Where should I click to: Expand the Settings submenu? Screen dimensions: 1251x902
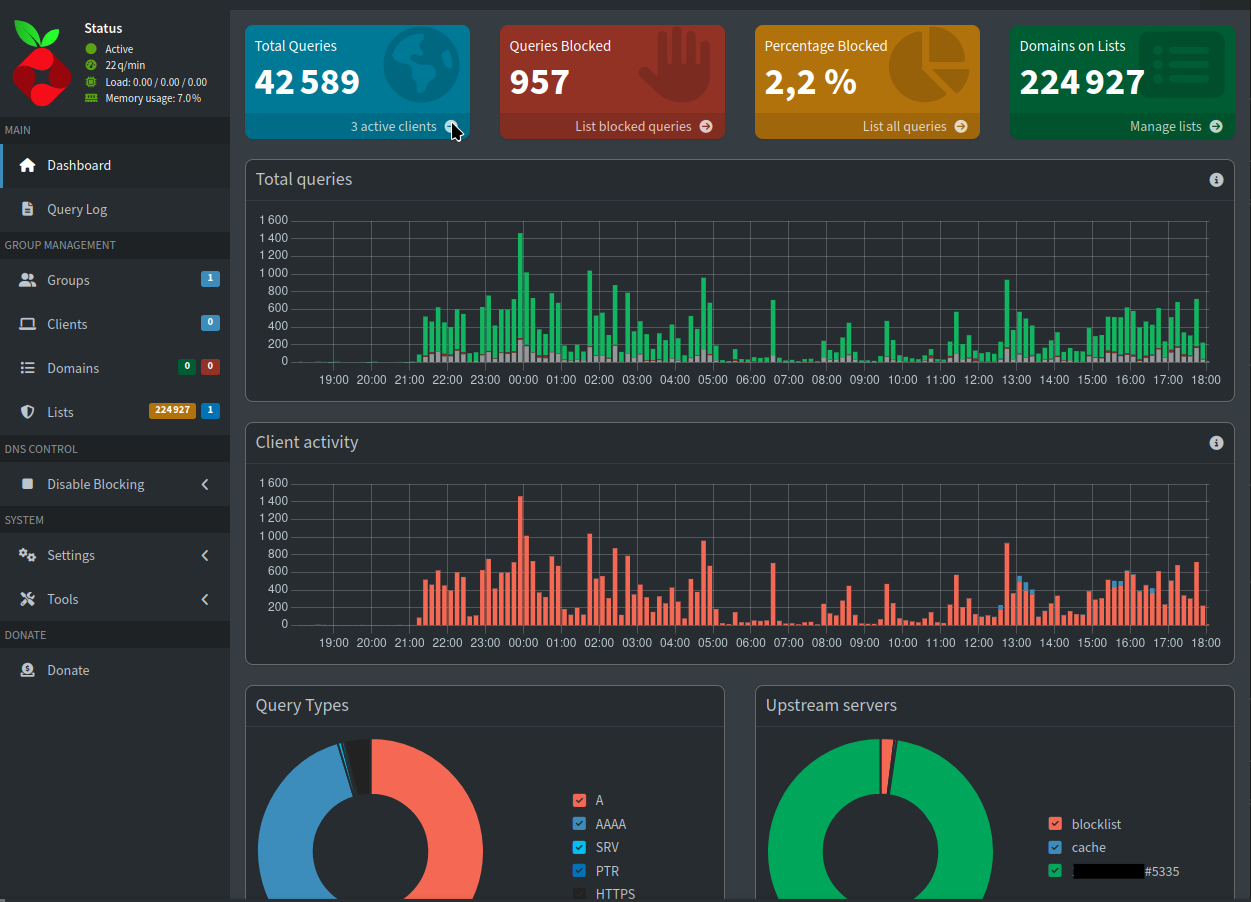click(x=204, y=555)
